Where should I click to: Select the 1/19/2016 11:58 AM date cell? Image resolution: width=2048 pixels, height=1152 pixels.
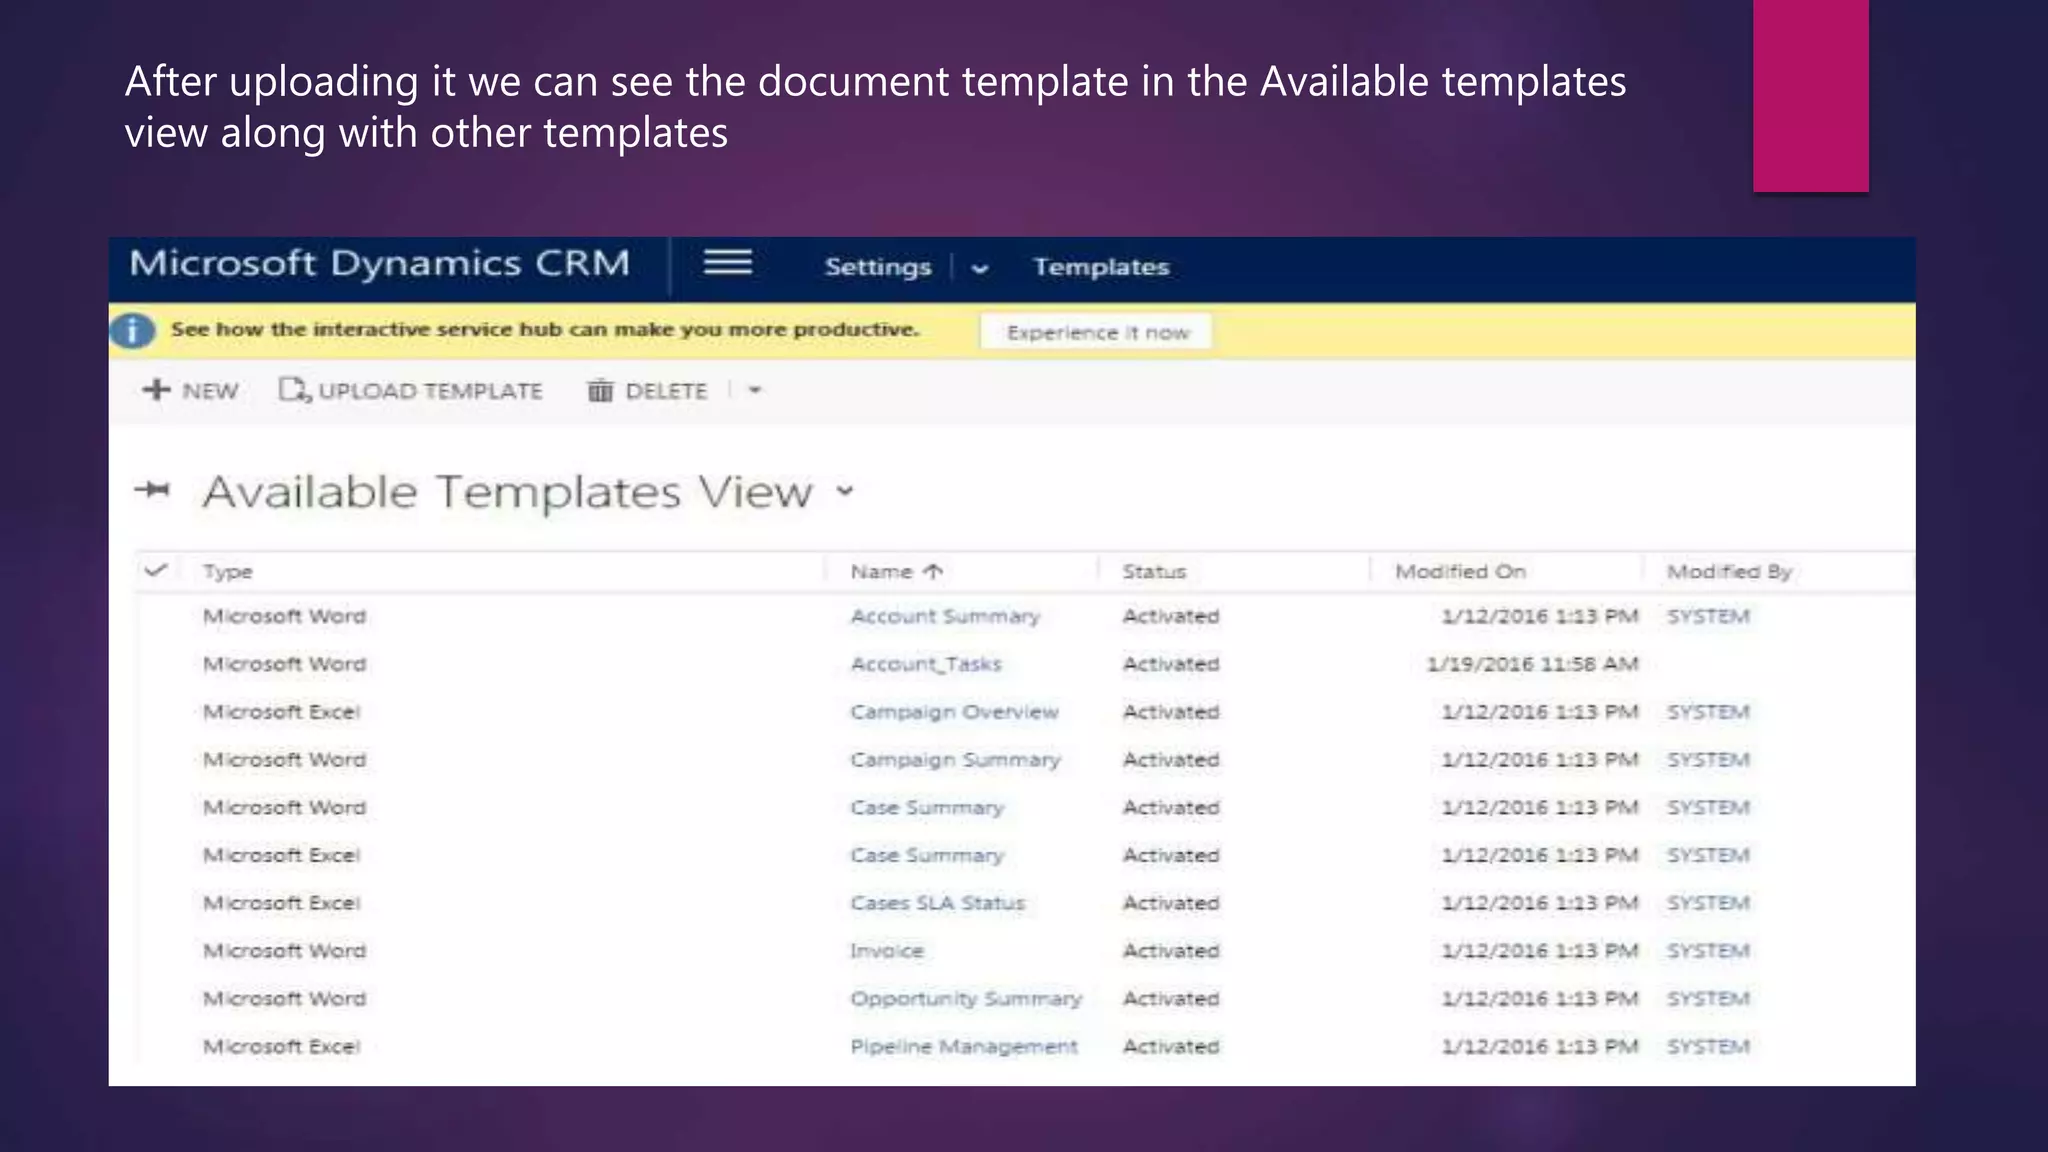[1532, 664]
